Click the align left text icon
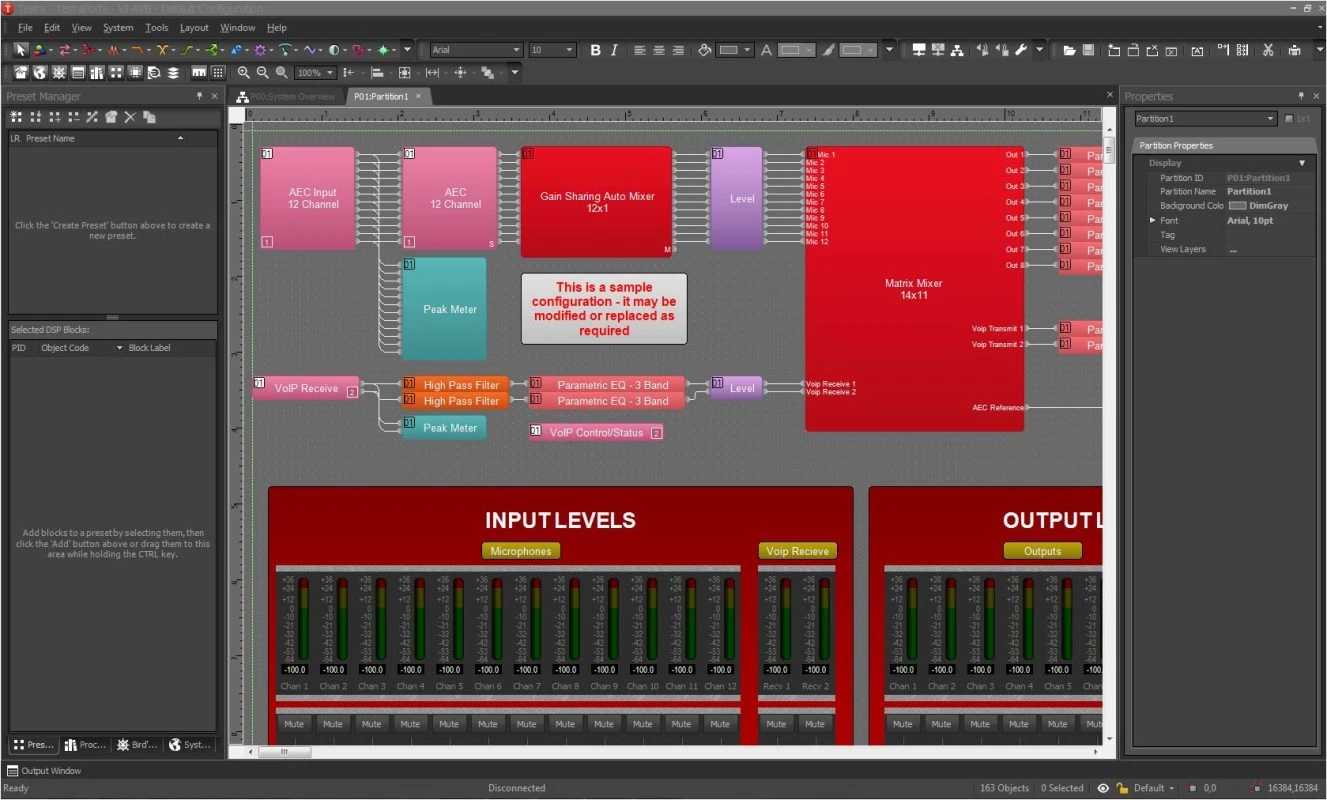The width and height of the screenshot is (1327, 800). click(640, 50)
